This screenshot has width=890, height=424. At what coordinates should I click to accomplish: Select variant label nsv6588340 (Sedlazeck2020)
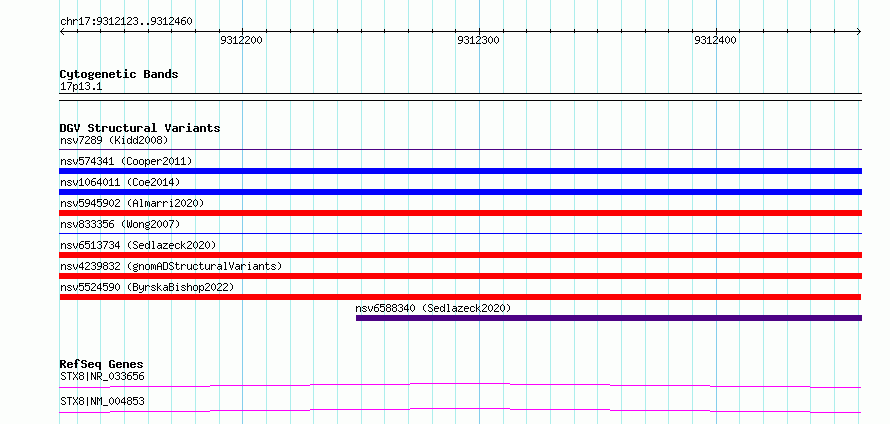(x=434, y=308)
